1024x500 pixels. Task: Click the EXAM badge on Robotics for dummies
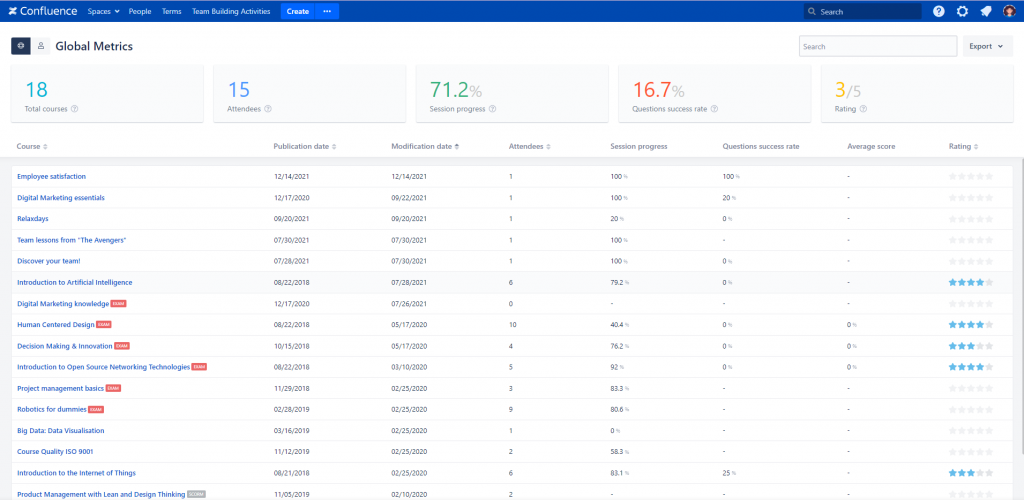(x=96, y=409)
